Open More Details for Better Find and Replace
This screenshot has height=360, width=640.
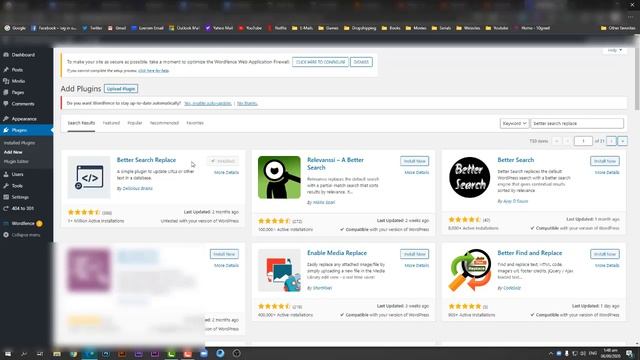point(607,266)
